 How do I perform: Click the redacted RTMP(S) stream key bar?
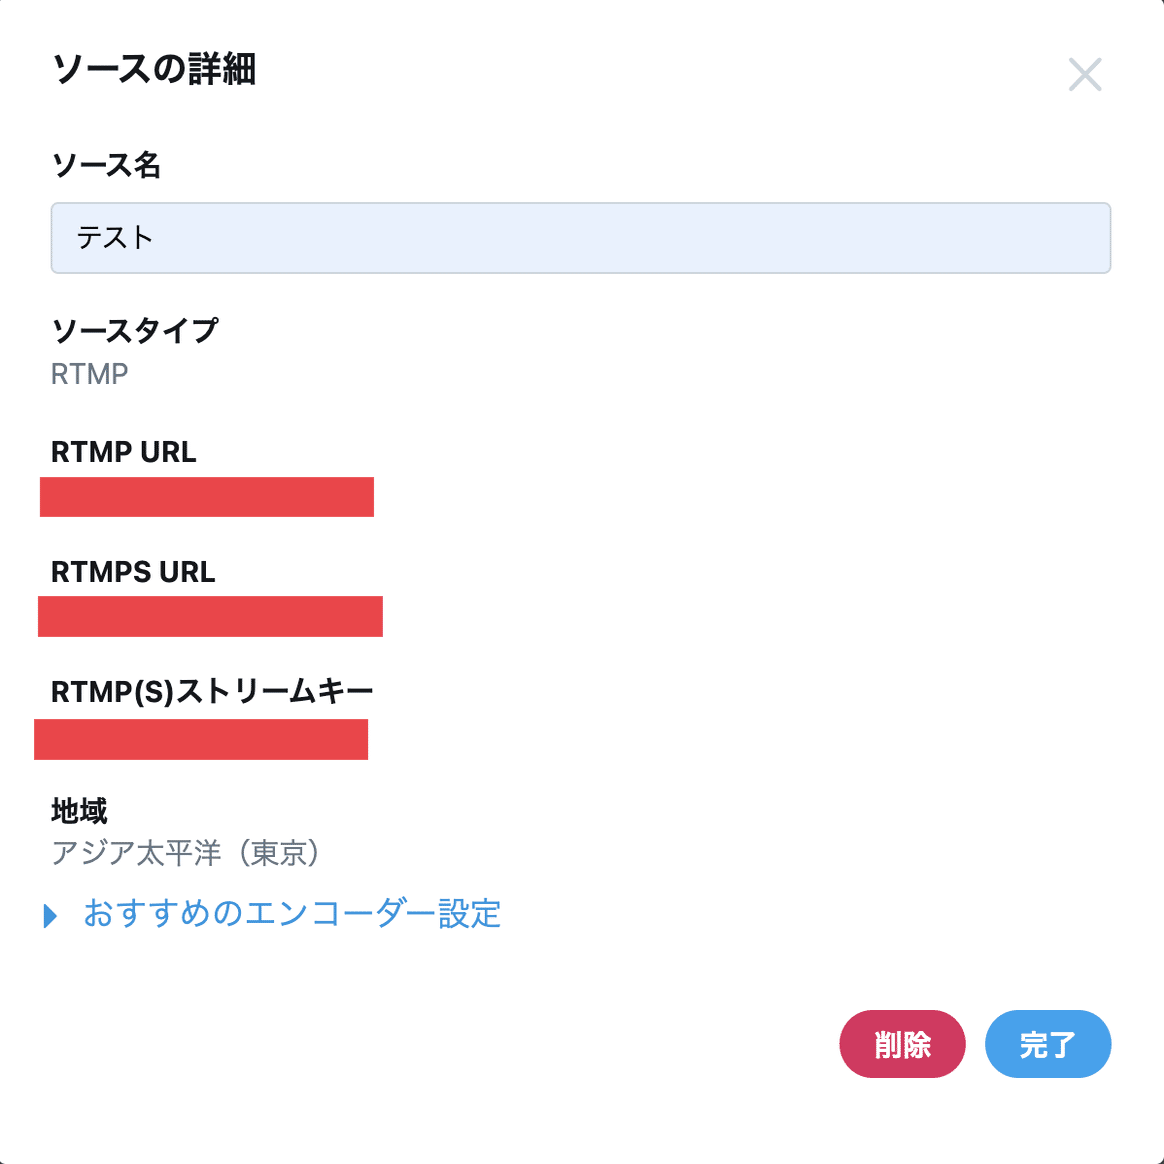[x=200, y=740]
